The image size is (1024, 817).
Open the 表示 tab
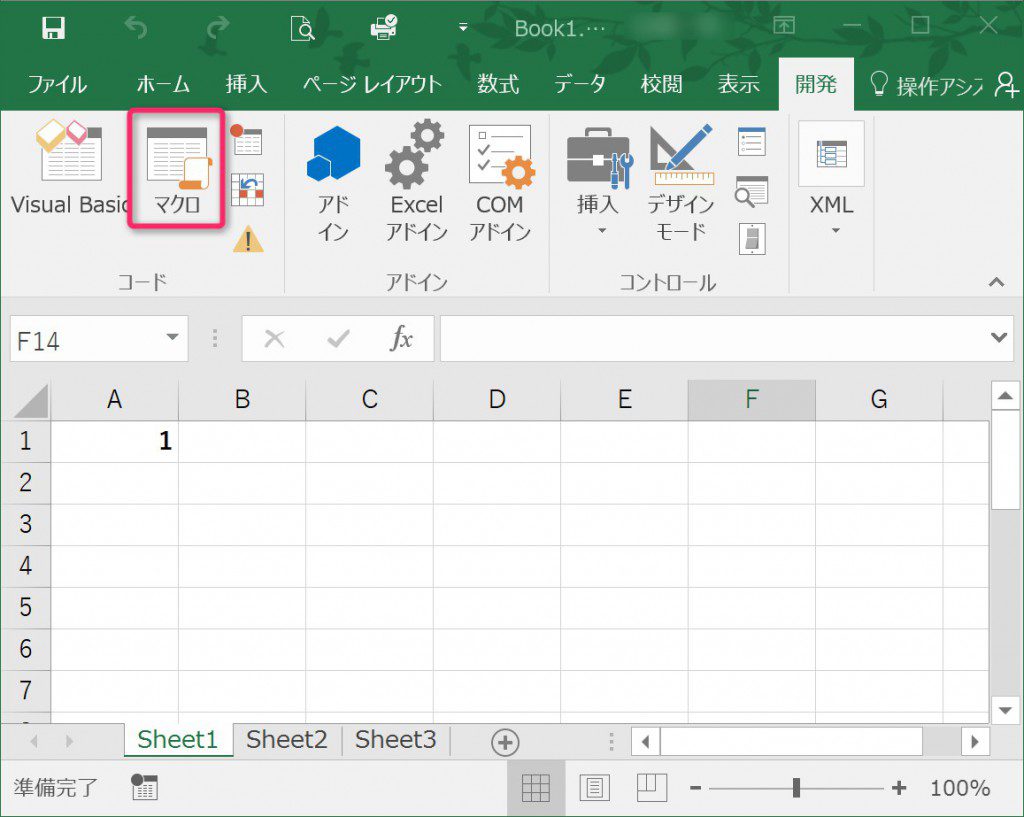pyautogui.click(x=739, y=84)
